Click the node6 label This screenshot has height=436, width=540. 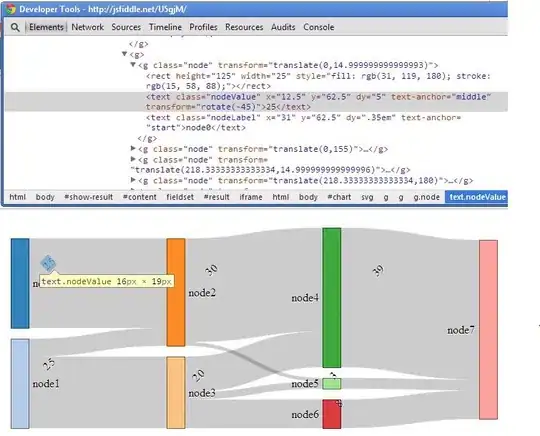305,414
